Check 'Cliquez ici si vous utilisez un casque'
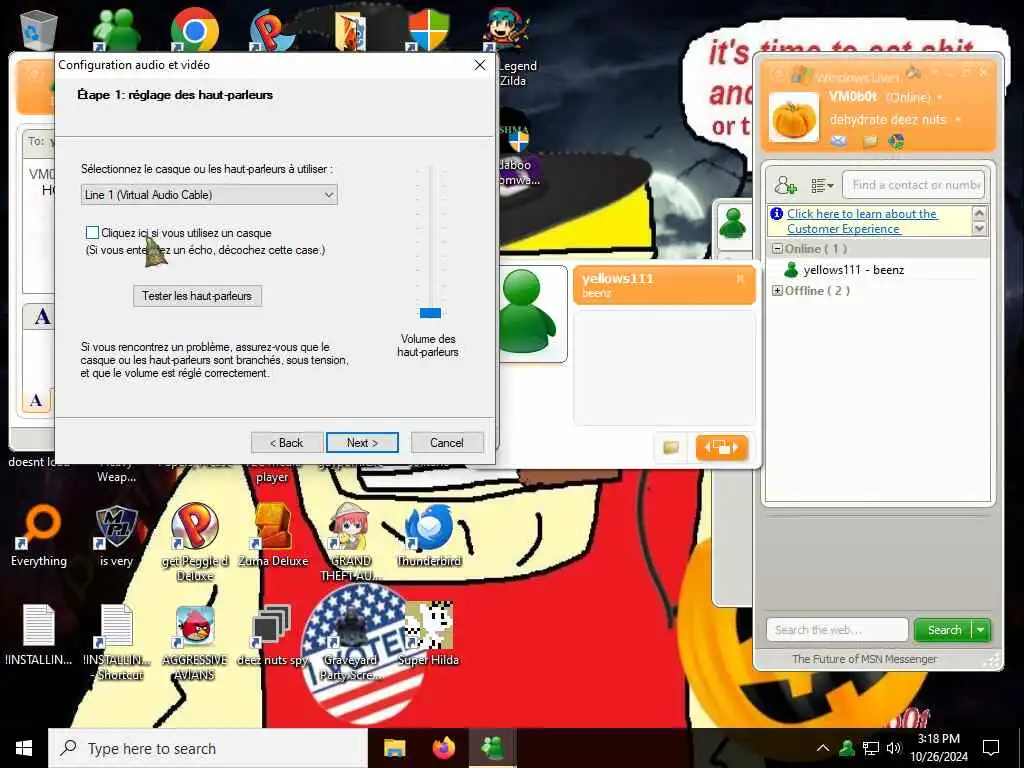Screen dimensions: 1024x768 click(x=92, y=232)
